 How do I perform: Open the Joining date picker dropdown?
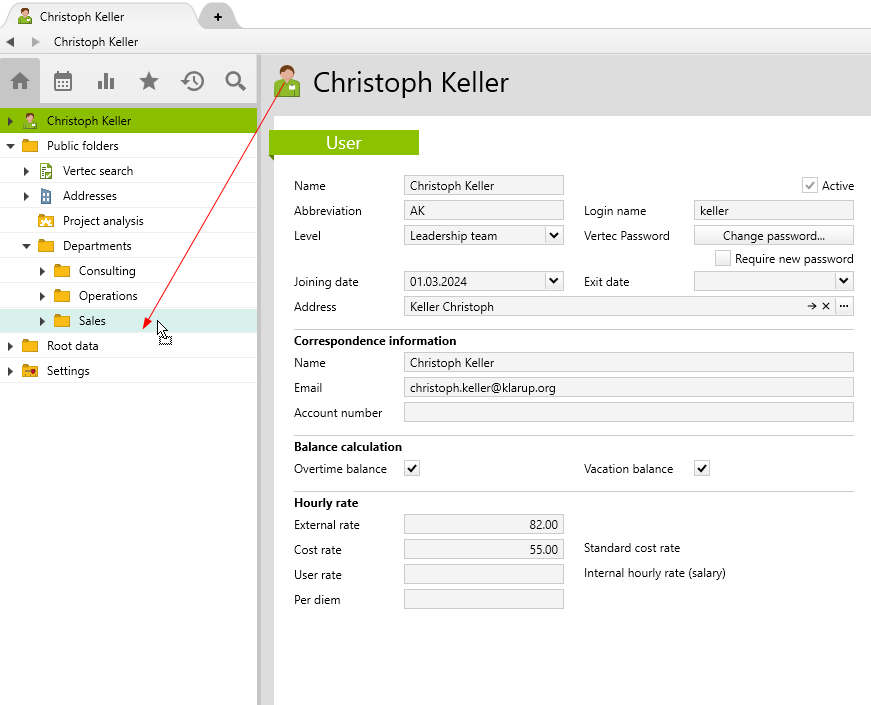pos(554,282)
